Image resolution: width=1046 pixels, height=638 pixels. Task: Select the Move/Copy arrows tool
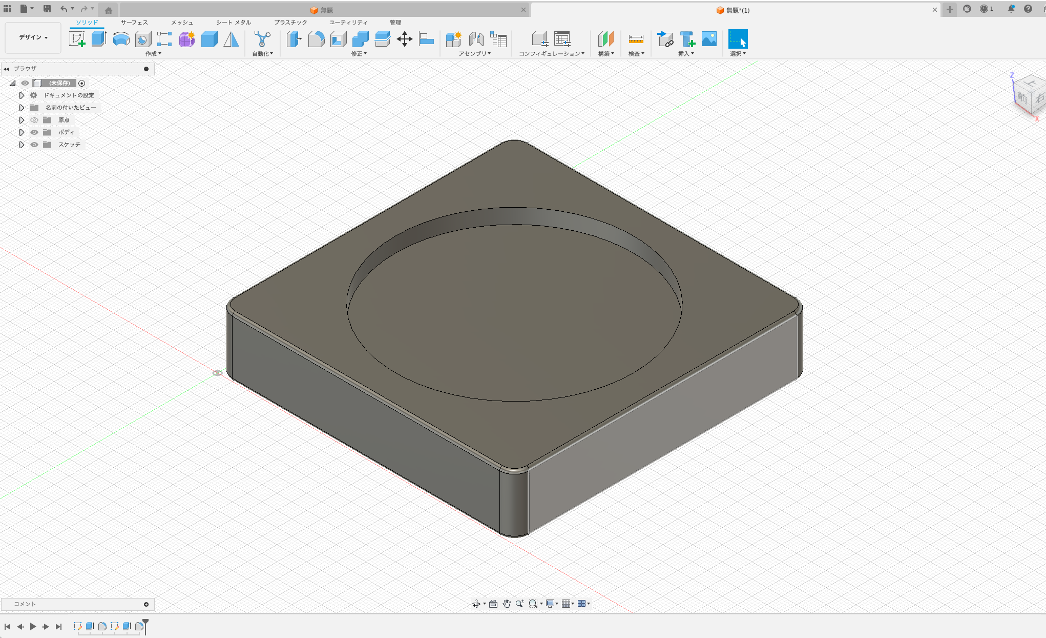click(x=404, y=39)
